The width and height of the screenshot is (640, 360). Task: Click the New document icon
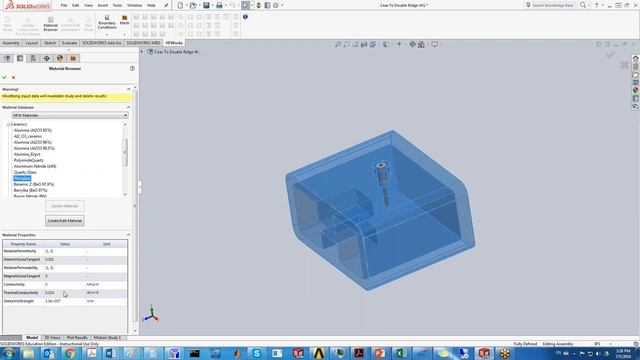coord(180,5)
